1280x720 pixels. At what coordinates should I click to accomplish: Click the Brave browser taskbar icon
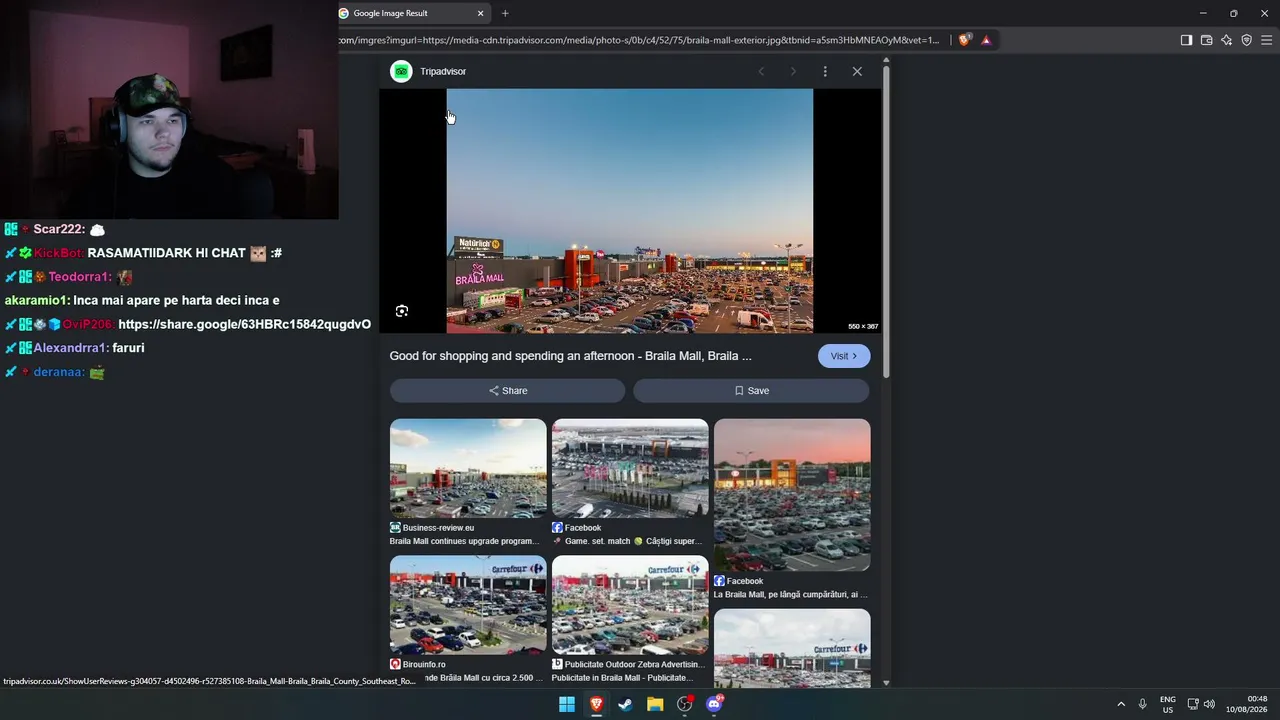click(596, 704)
